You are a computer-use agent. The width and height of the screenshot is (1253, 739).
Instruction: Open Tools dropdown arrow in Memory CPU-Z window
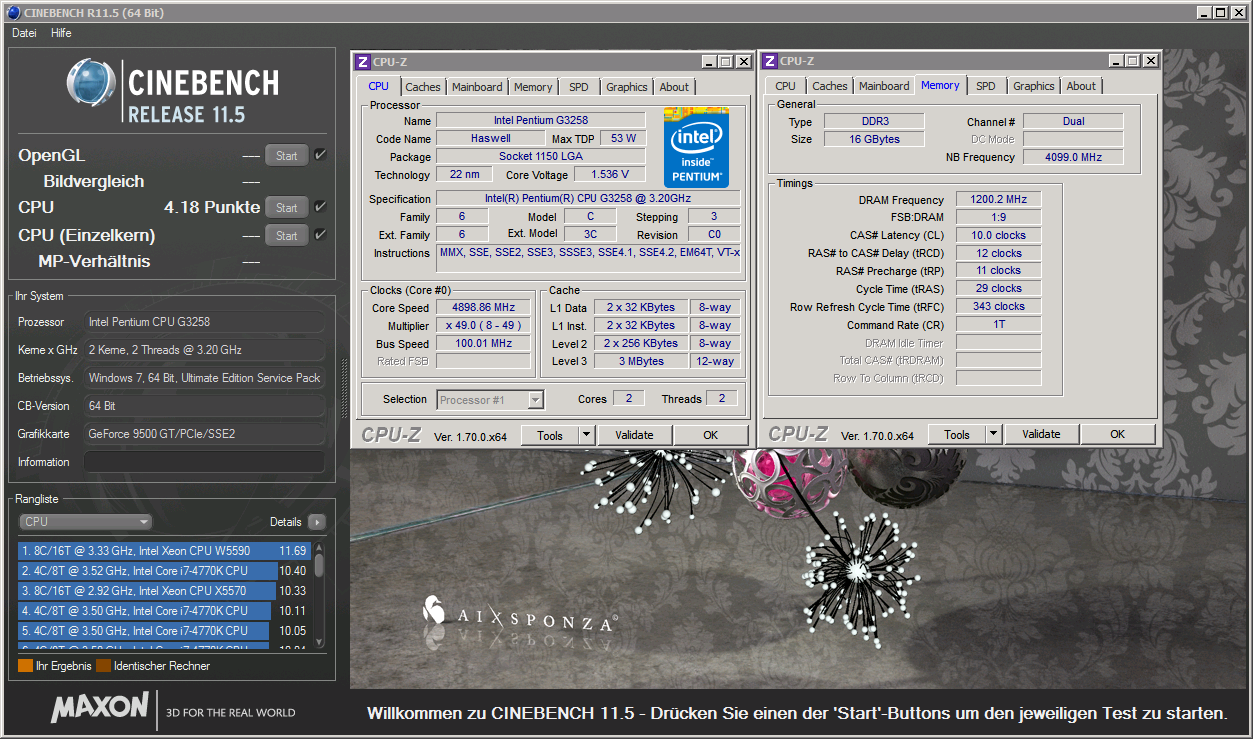coord(993,434)
